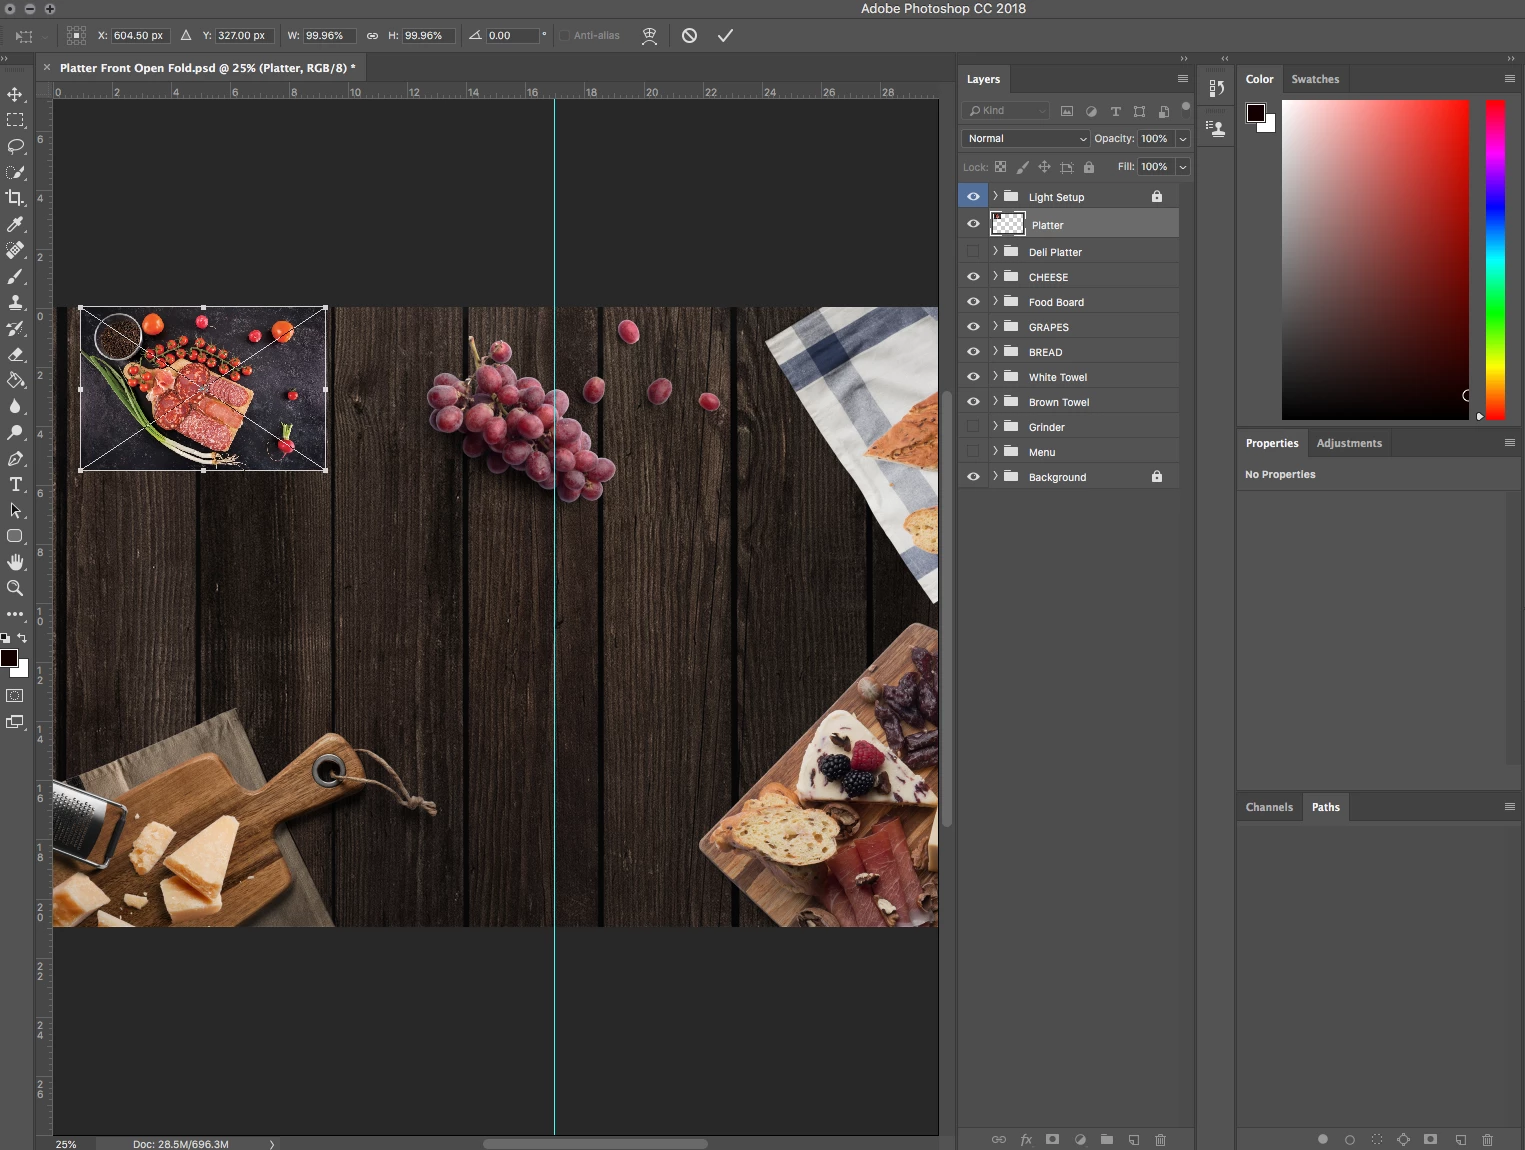Hide the Background layer group
The height and width of the screenshot is (1150, 1525).
[x=973, y=477]
